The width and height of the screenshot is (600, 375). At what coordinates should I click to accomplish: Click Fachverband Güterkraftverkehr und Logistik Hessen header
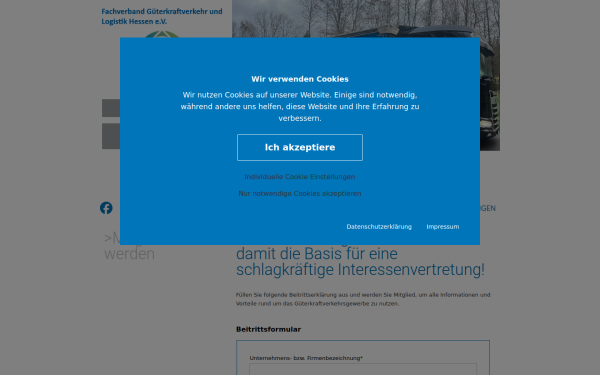click(x=161, y=16)
